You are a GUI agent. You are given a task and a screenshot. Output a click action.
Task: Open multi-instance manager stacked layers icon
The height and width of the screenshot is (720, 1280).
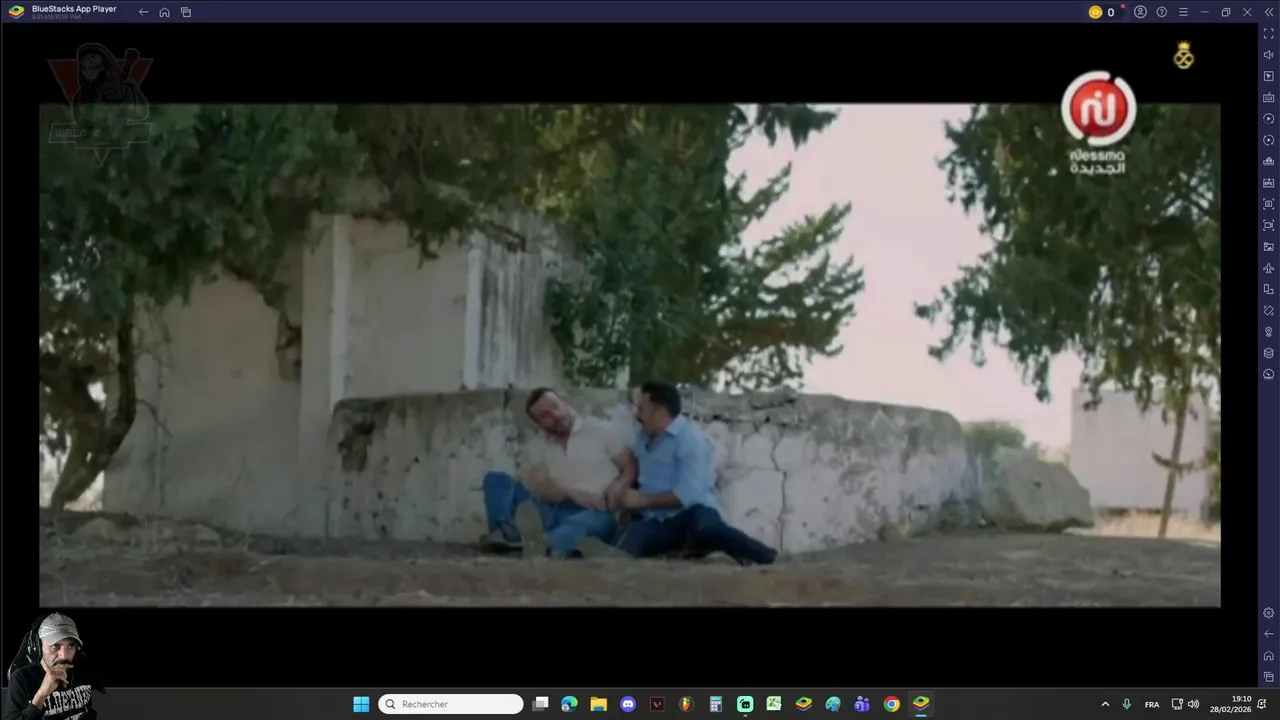click(x=1268, y=353)
